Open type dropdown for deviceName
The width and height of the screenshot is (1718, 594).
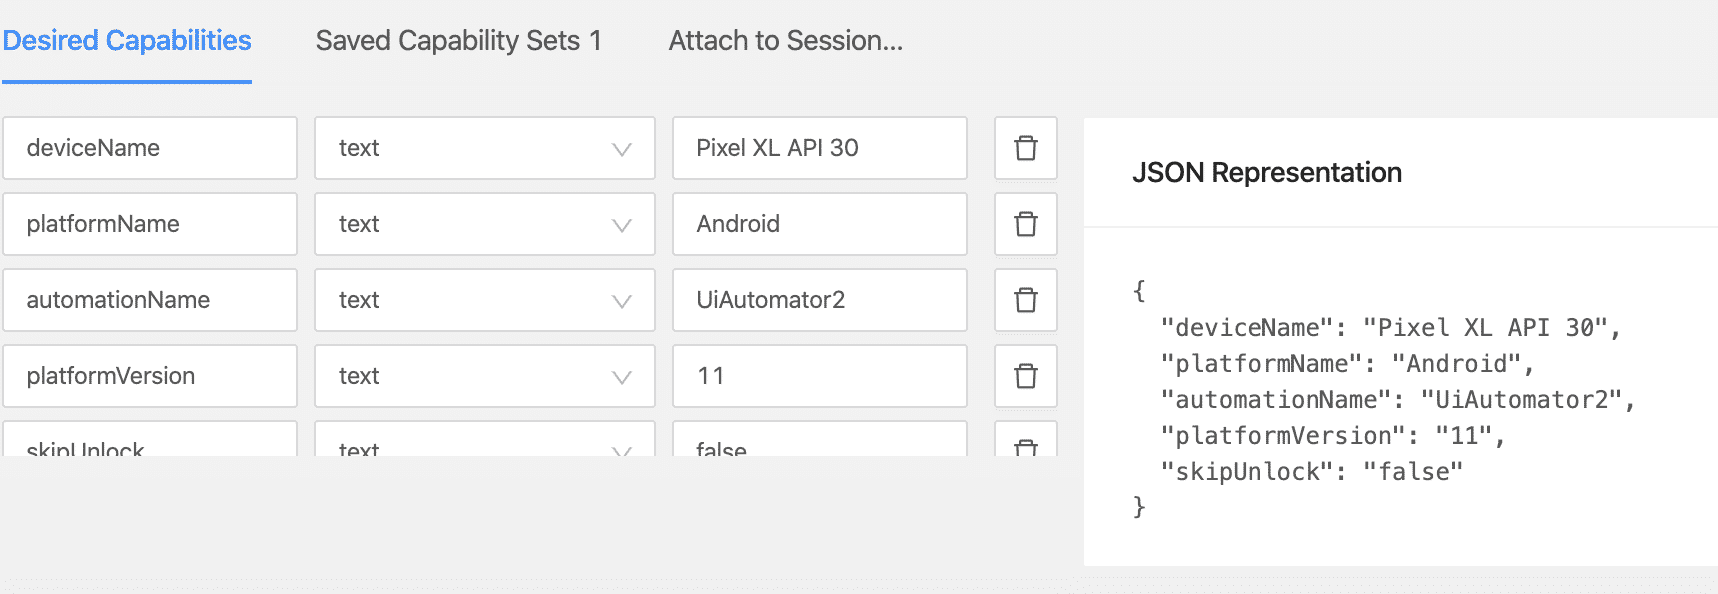tap(485, 148)
